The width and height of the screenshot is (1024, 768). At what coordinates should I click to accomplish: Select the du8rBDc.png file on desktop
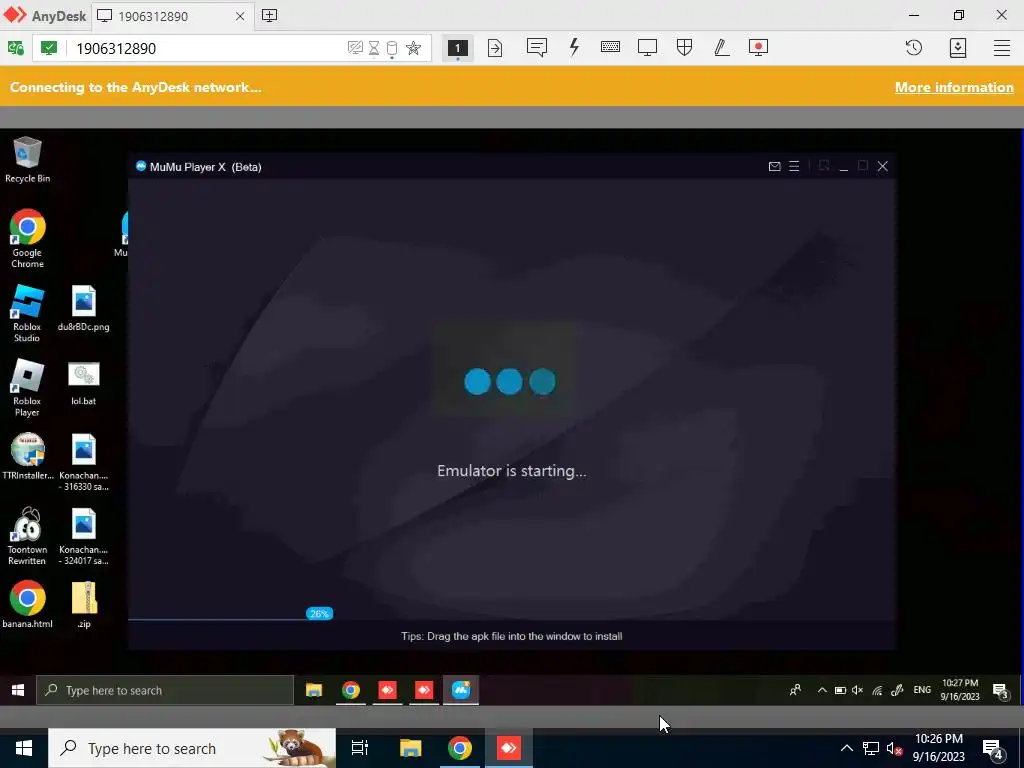[84, 308]
